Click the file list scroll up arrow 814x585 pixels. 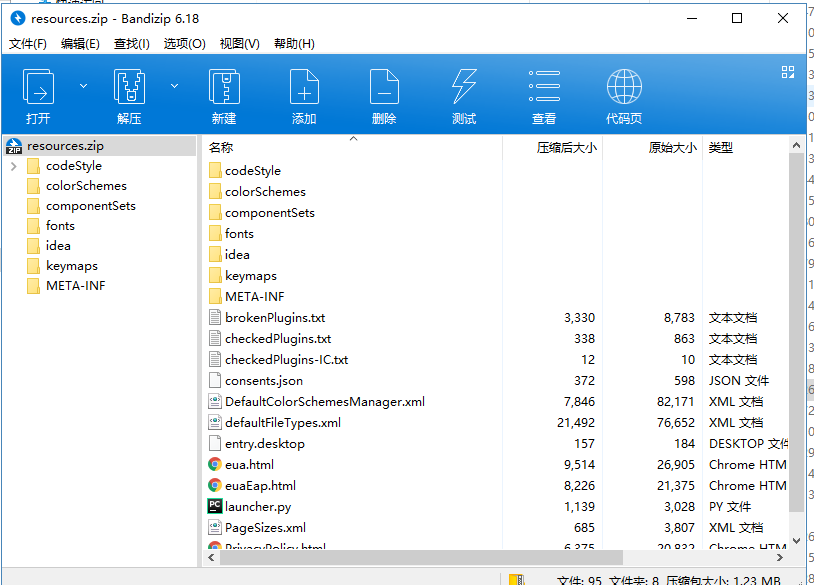pyautogui.click(x=796, y=146)
